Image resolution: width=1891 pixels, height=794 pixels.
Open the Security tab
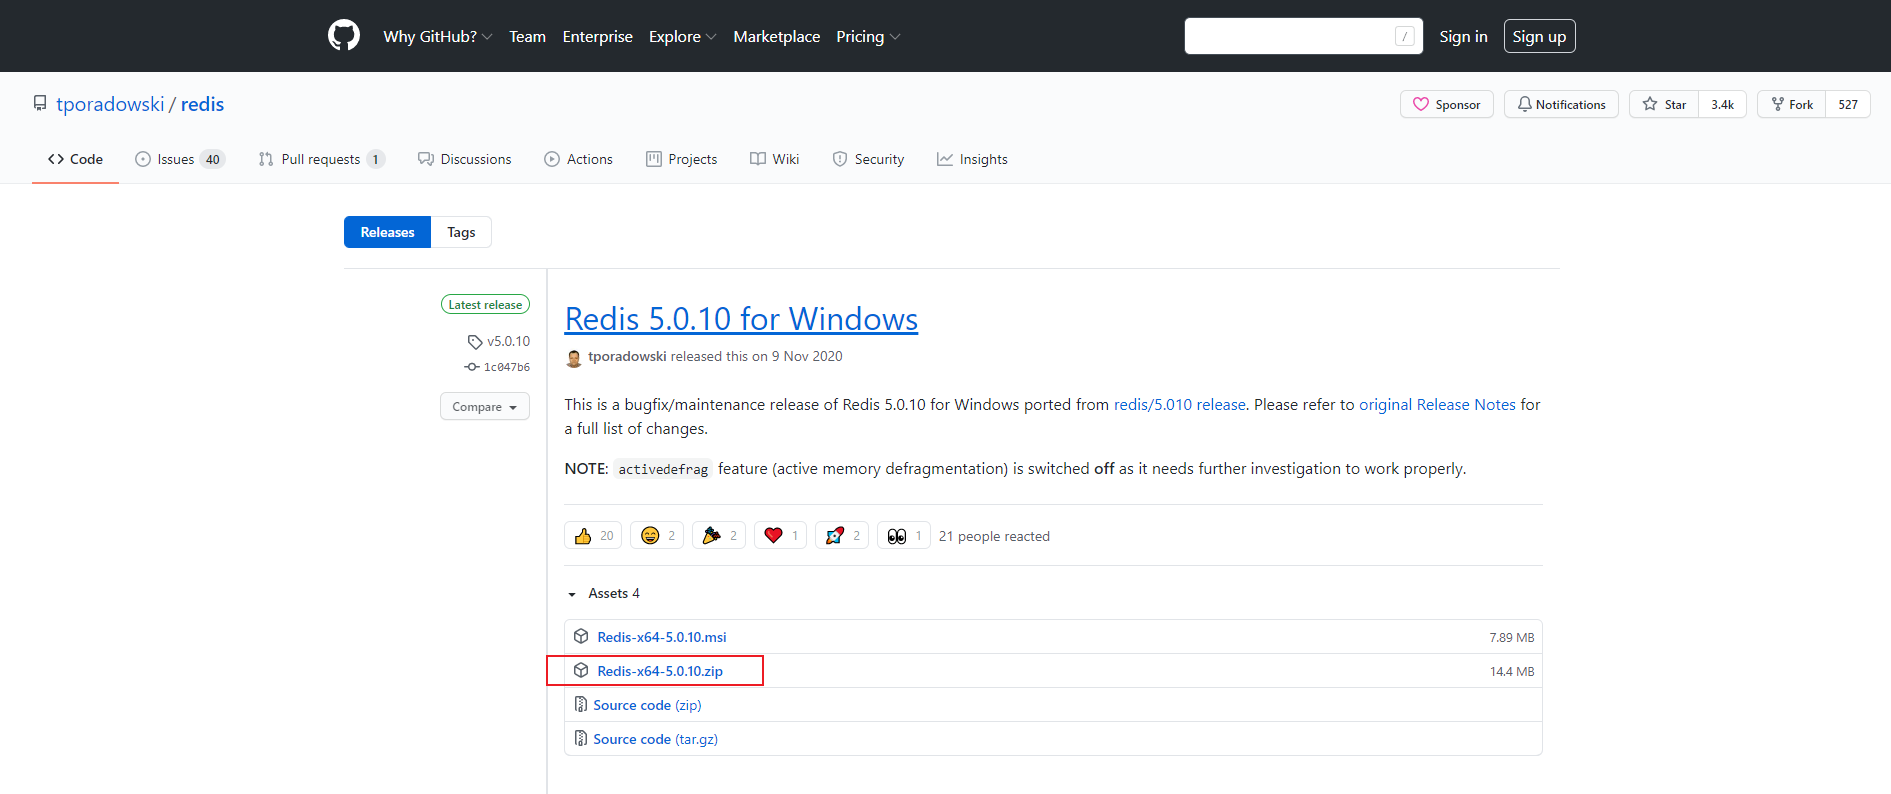[868, 159]
